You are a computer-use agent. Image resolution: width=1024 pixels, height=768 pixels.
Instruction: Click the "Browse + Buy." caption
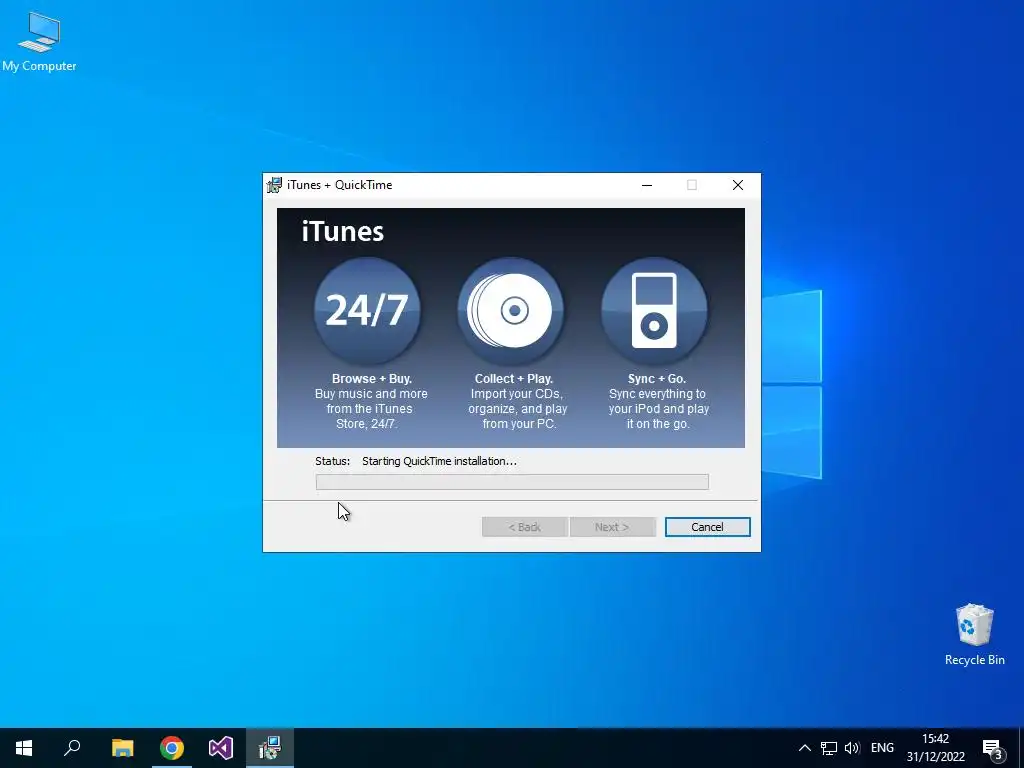[x=372, y=379]
